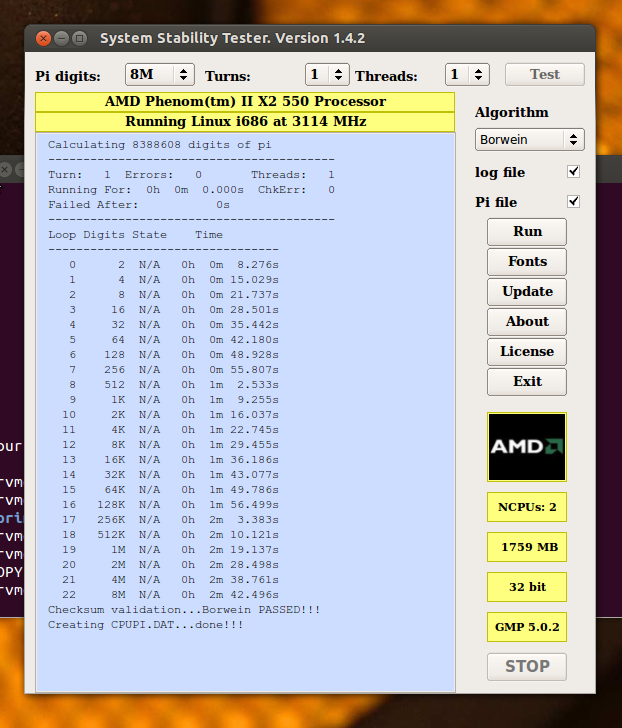
Task: Click the 32 bit info box
Action: click(x=527, y=587)
